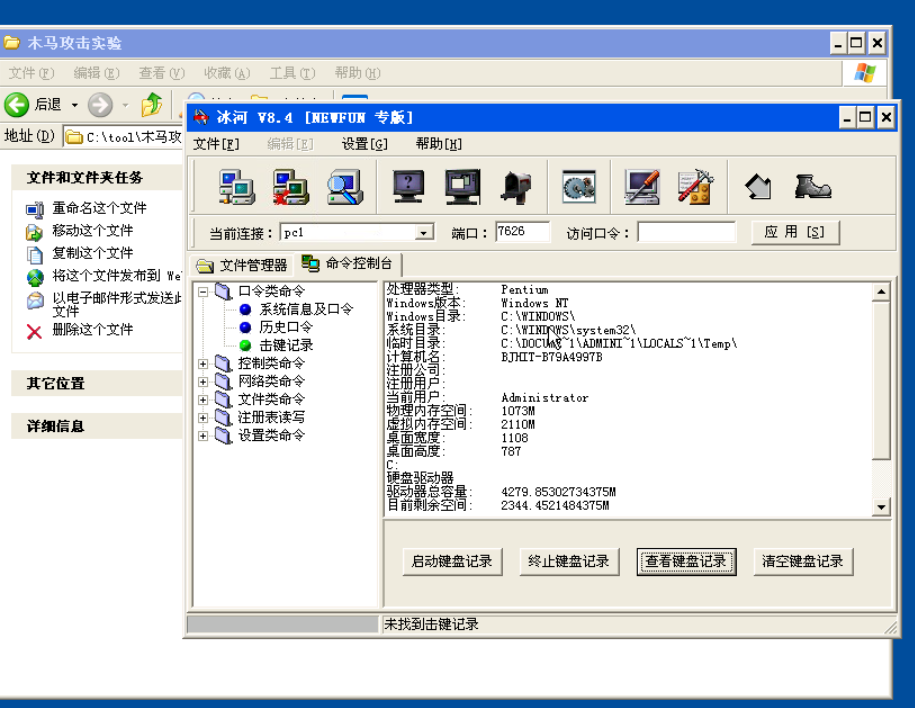Click the 启动键盘记录 button

coord(452,561)
